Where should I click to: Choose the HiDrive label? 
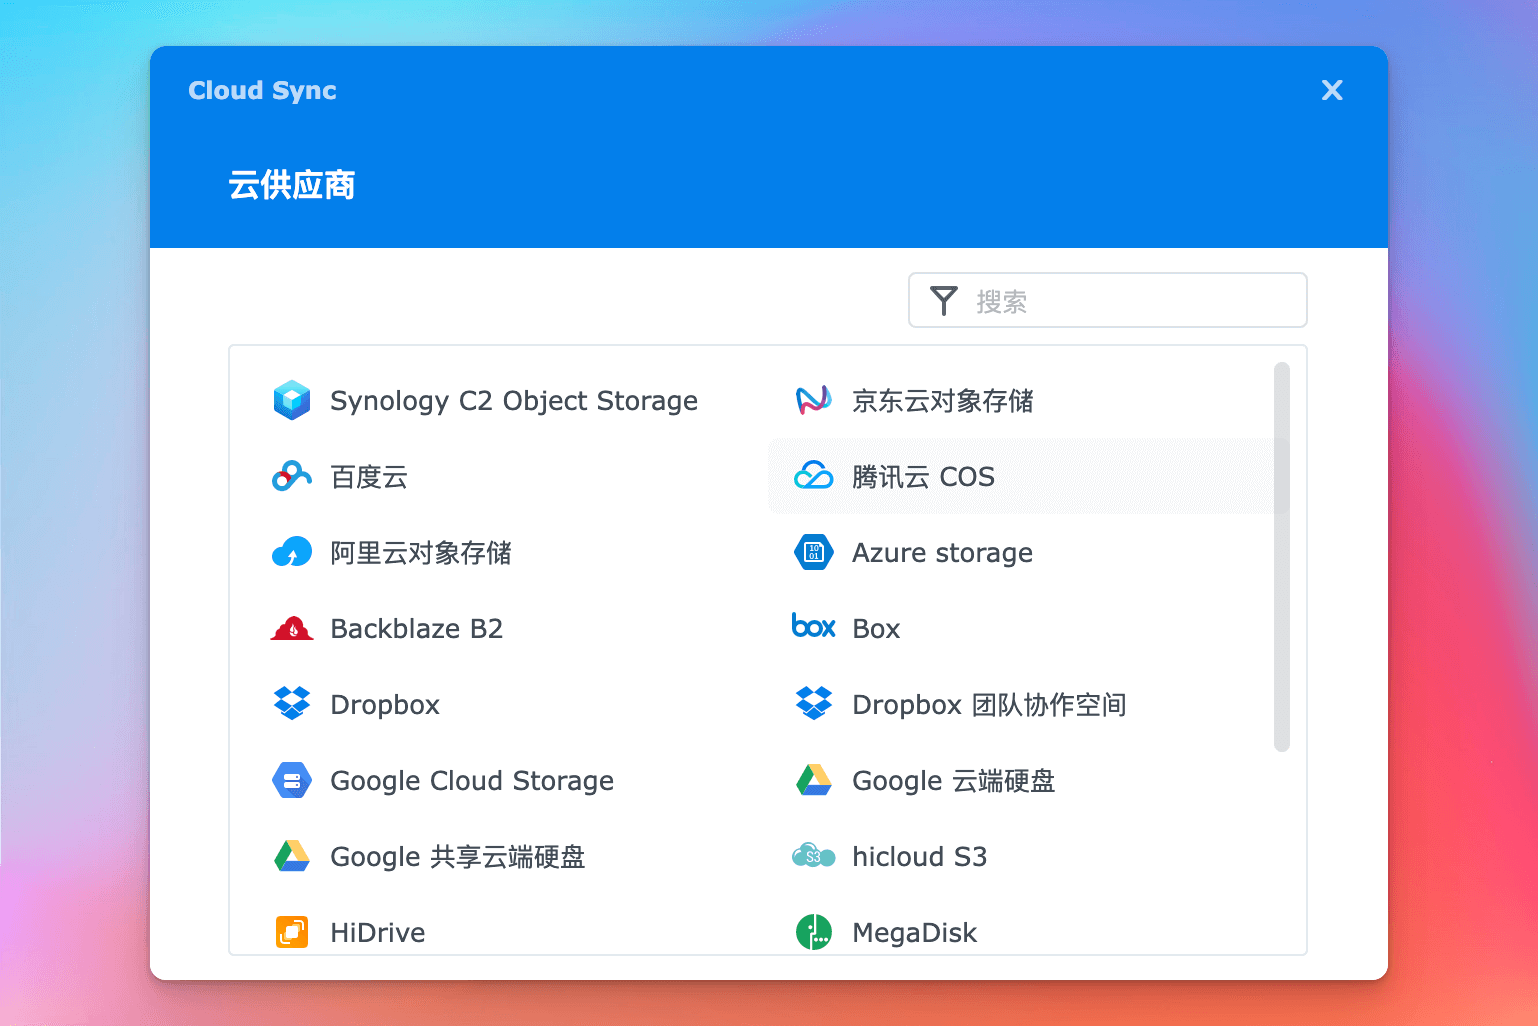pos(378,933)
